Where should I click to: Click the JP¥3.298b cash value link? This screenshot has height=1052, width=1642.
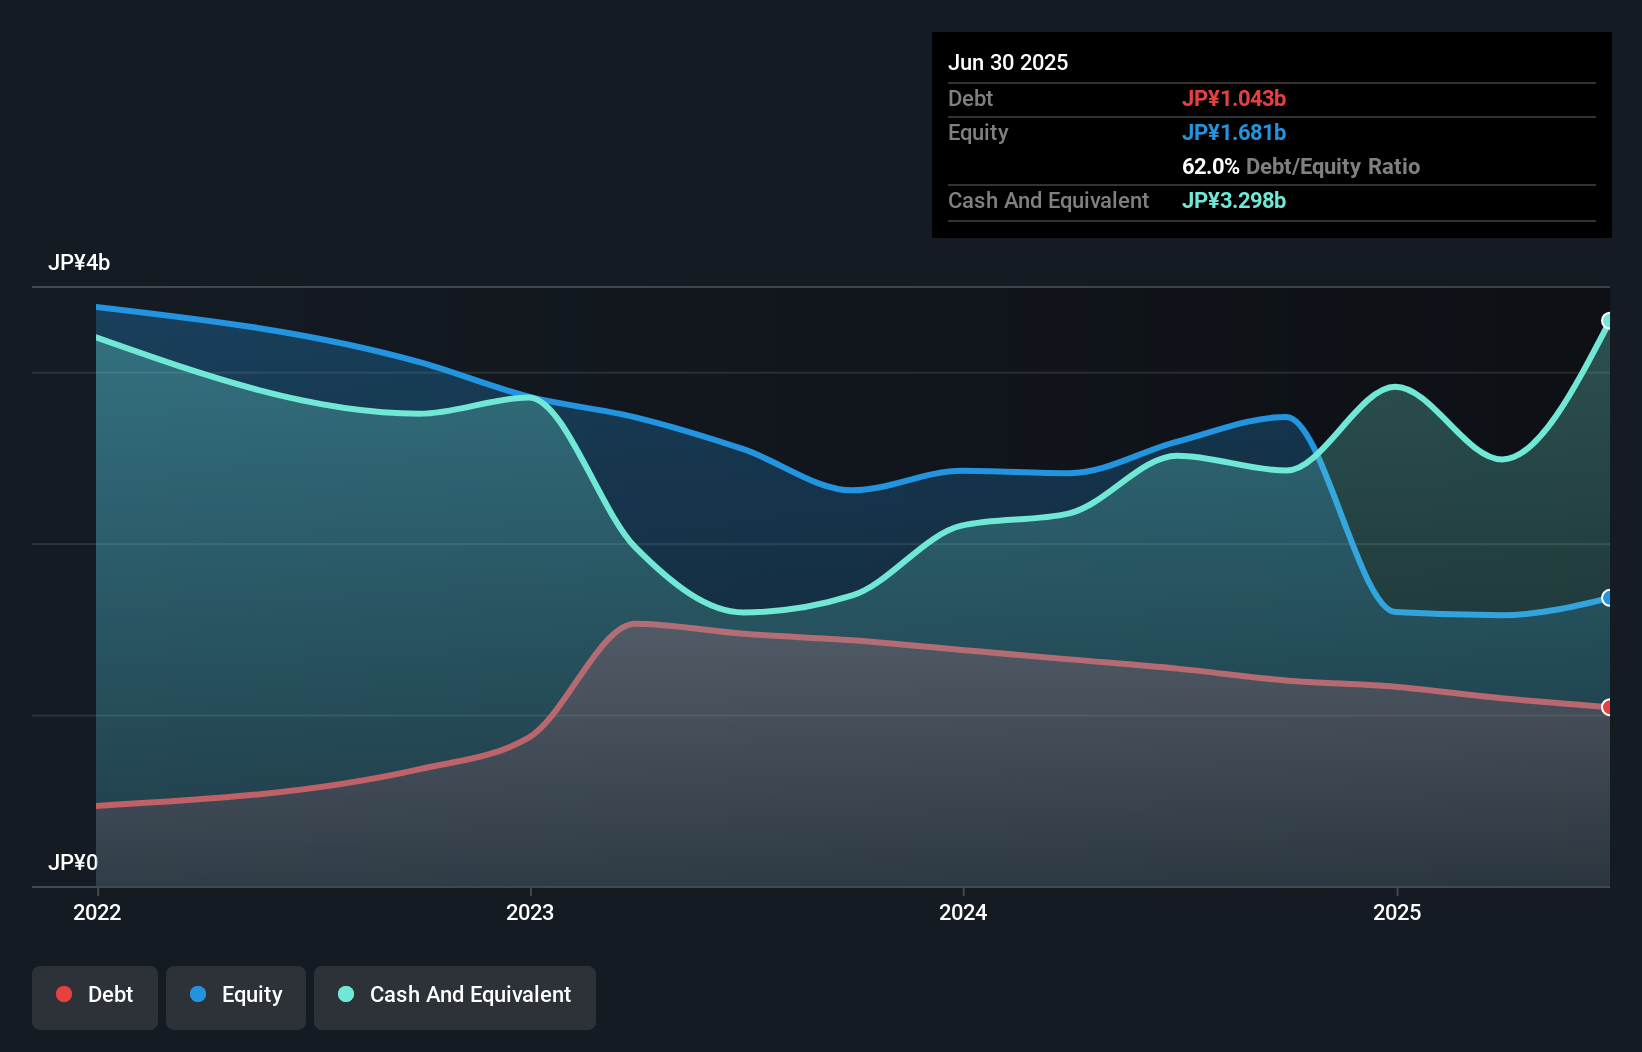(1234, 200)
